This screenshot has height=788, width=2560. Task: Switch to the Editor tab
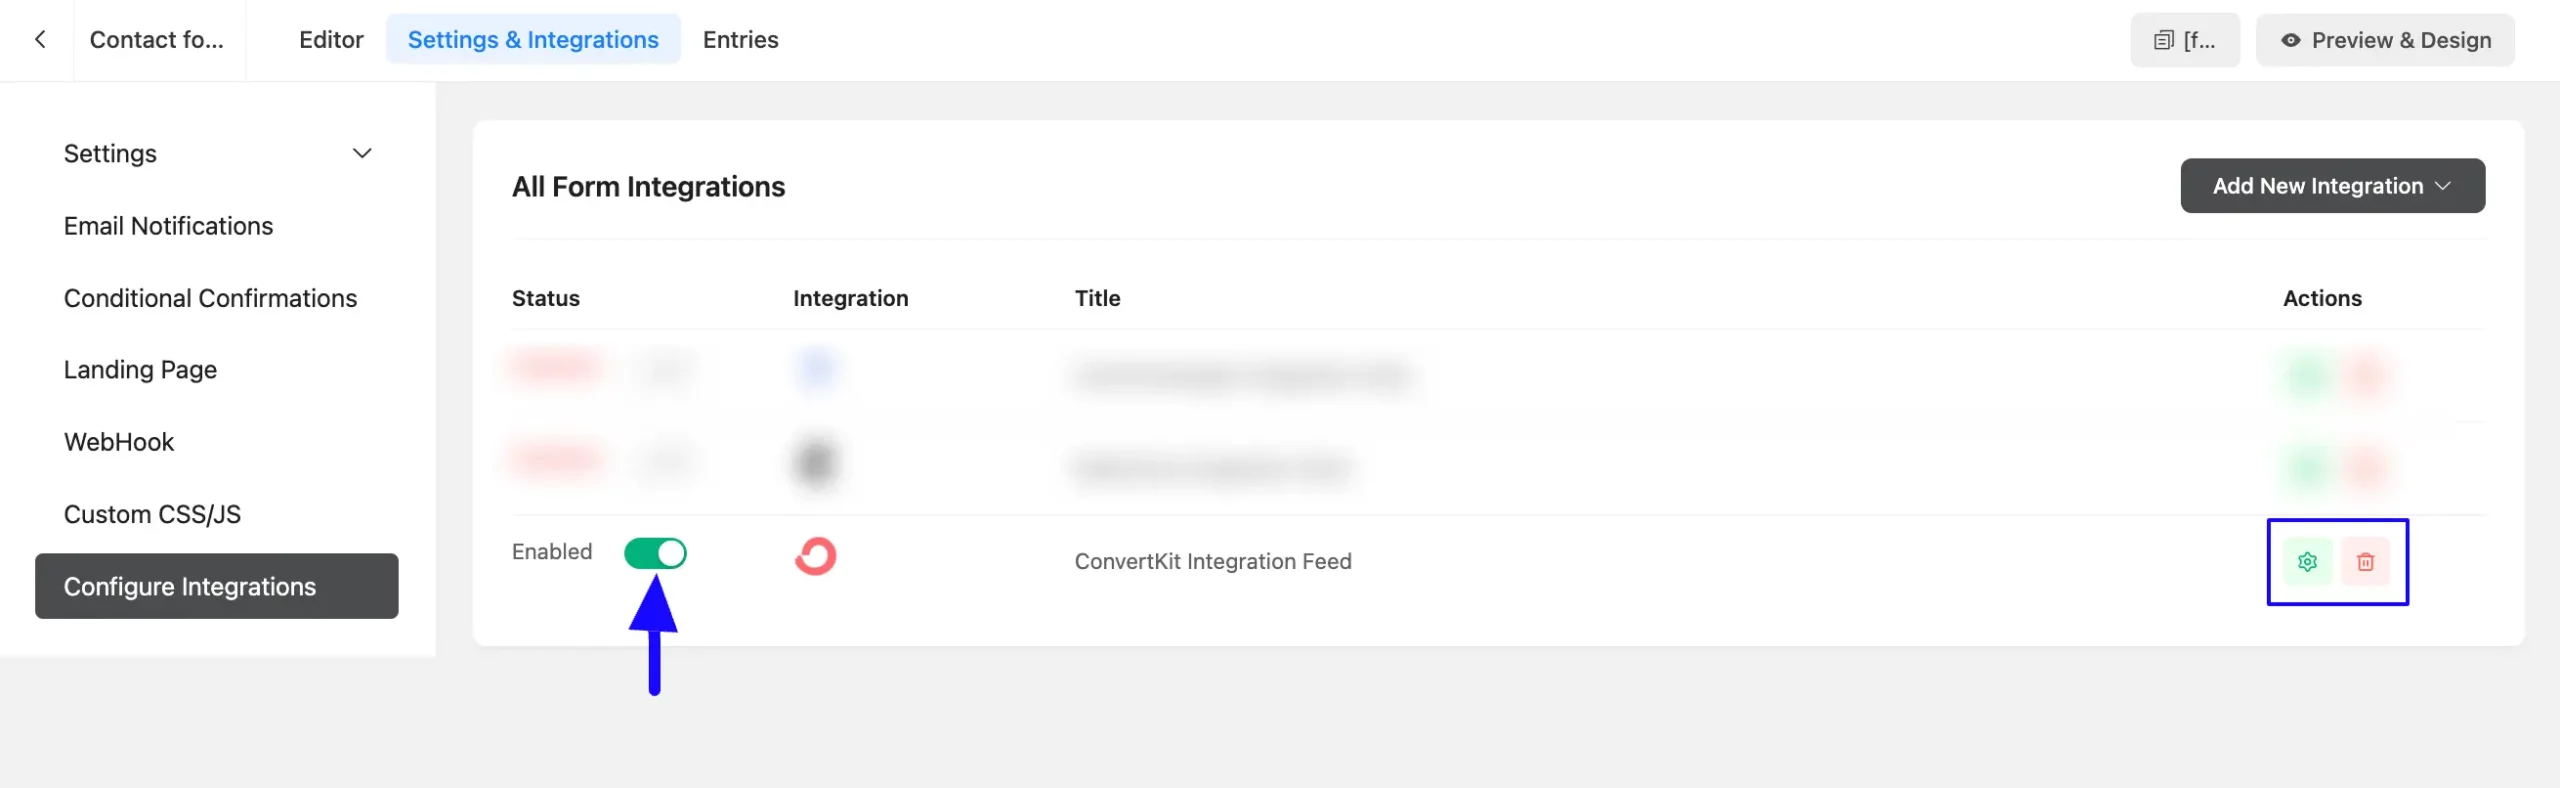coord(331,40)
